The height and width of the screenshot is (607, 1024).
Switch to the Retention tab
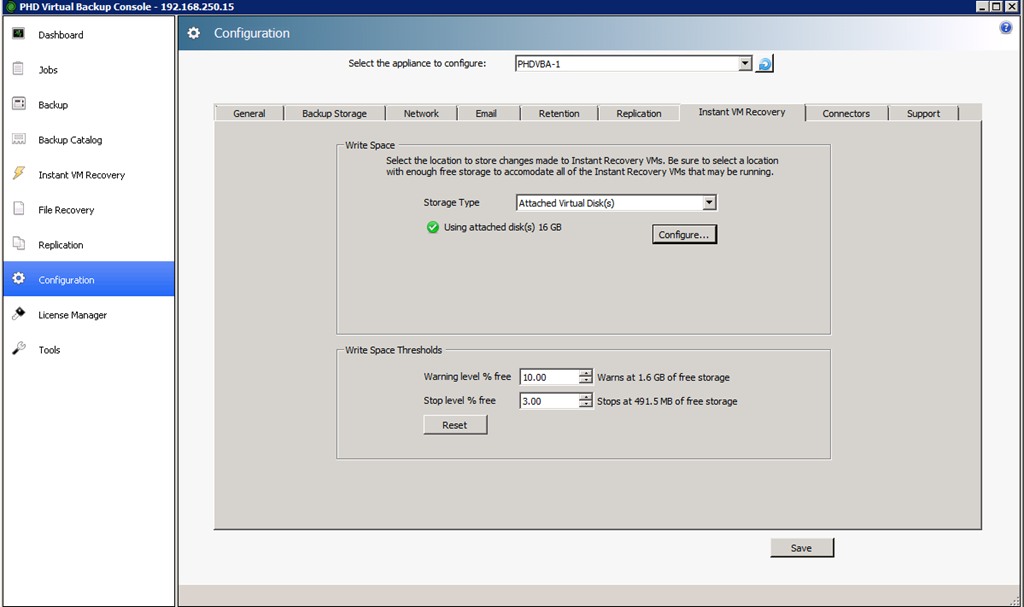(x=559, y=113)
